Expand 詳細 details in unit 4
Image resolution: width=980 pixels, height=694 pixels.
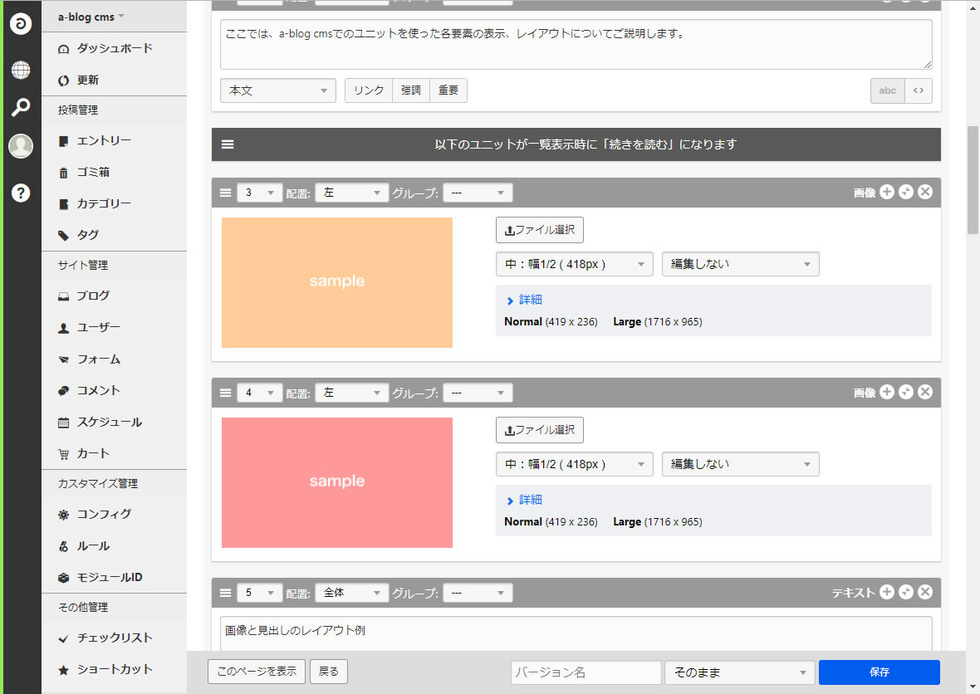tap(525, 500)
